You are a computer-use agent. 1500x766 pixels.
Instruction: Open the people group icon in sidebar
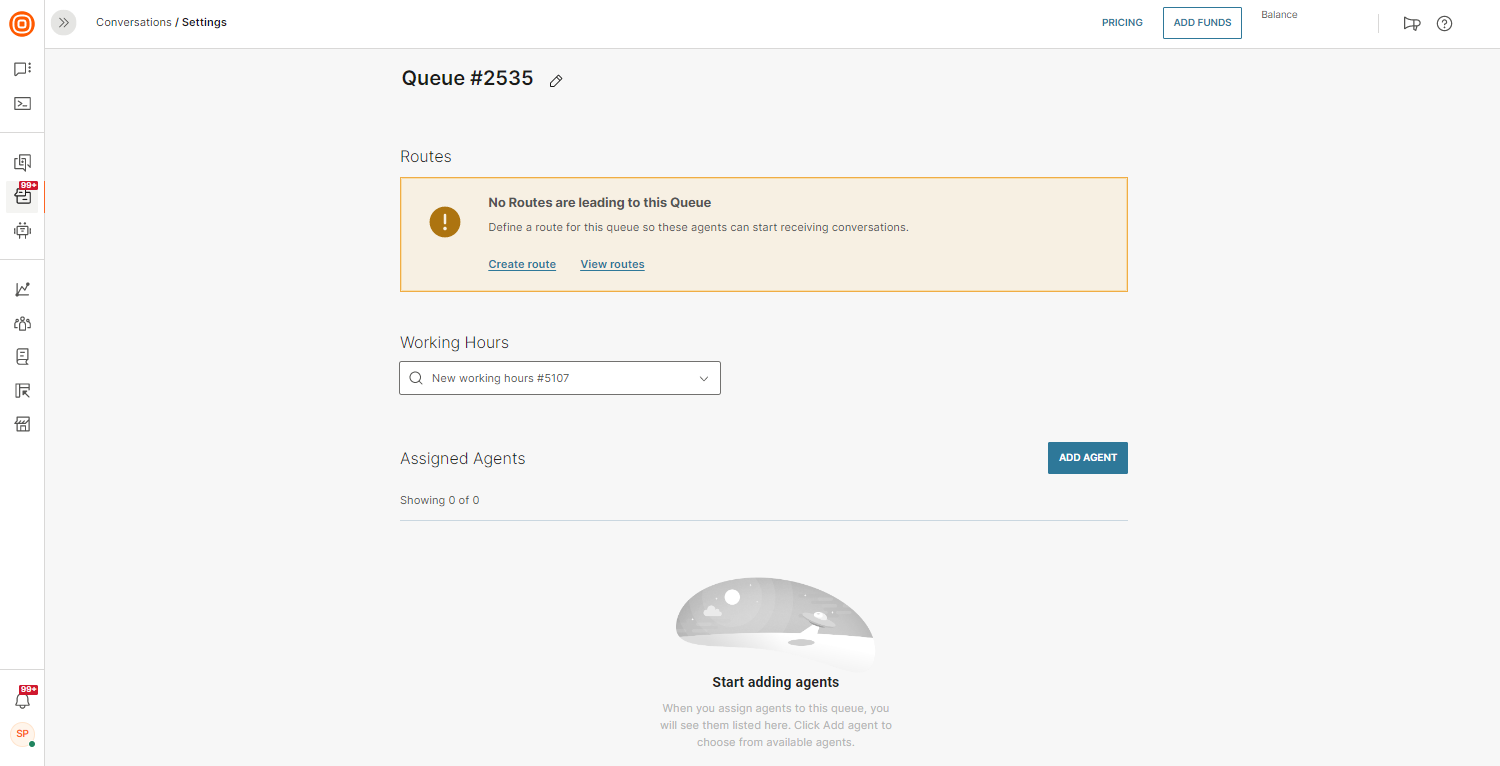[x=22, y=323]
